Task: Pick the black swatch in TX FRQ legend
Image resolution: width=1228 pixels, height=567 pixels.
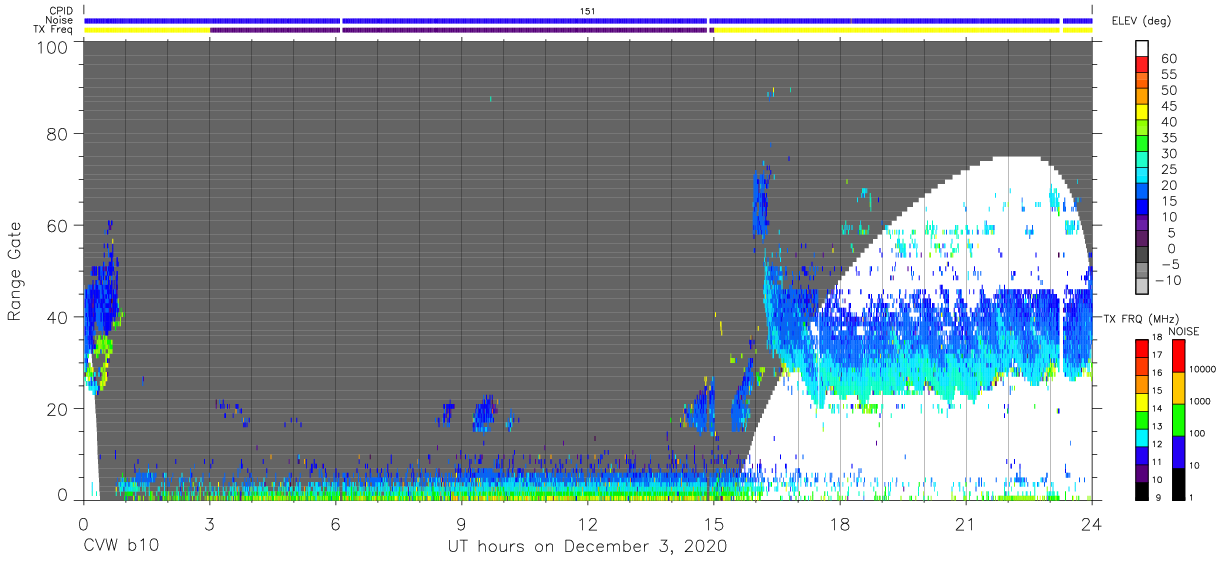Action: coord(1142,489)
